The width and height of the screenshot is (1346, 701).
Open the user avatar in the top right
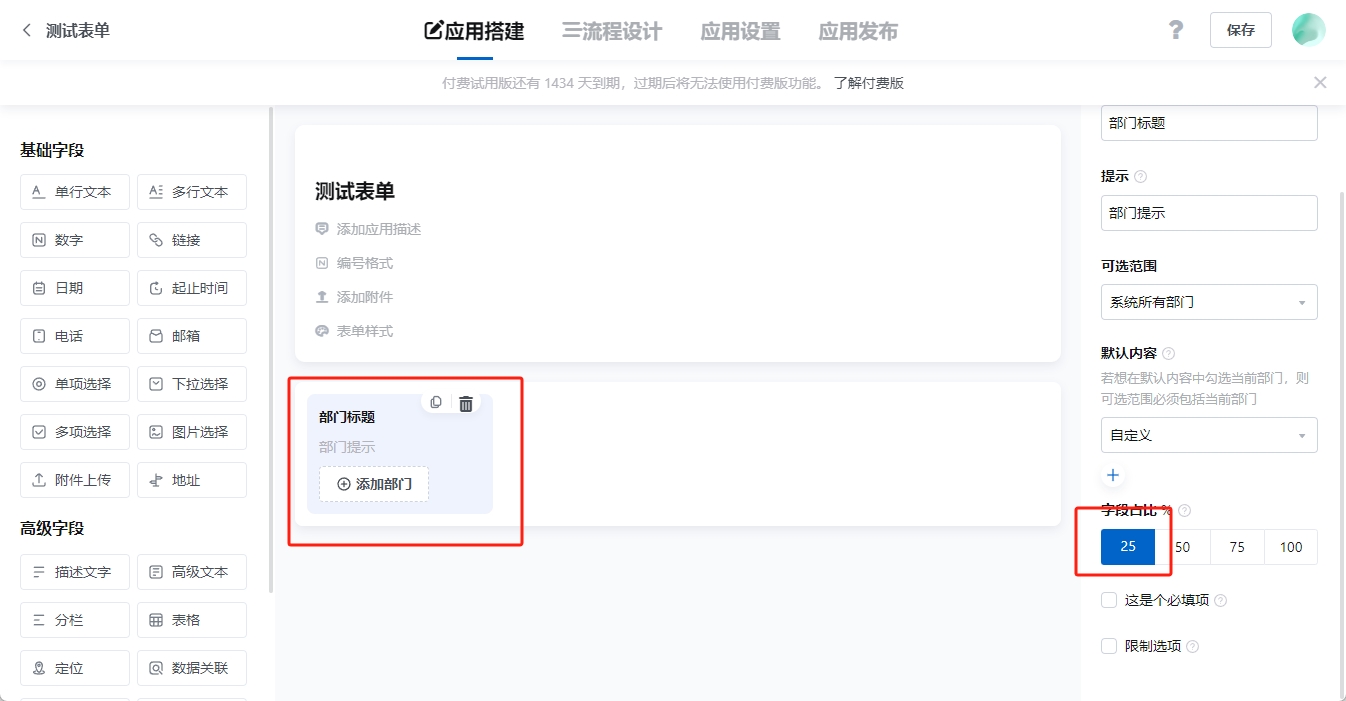(x=1308, y=30)
